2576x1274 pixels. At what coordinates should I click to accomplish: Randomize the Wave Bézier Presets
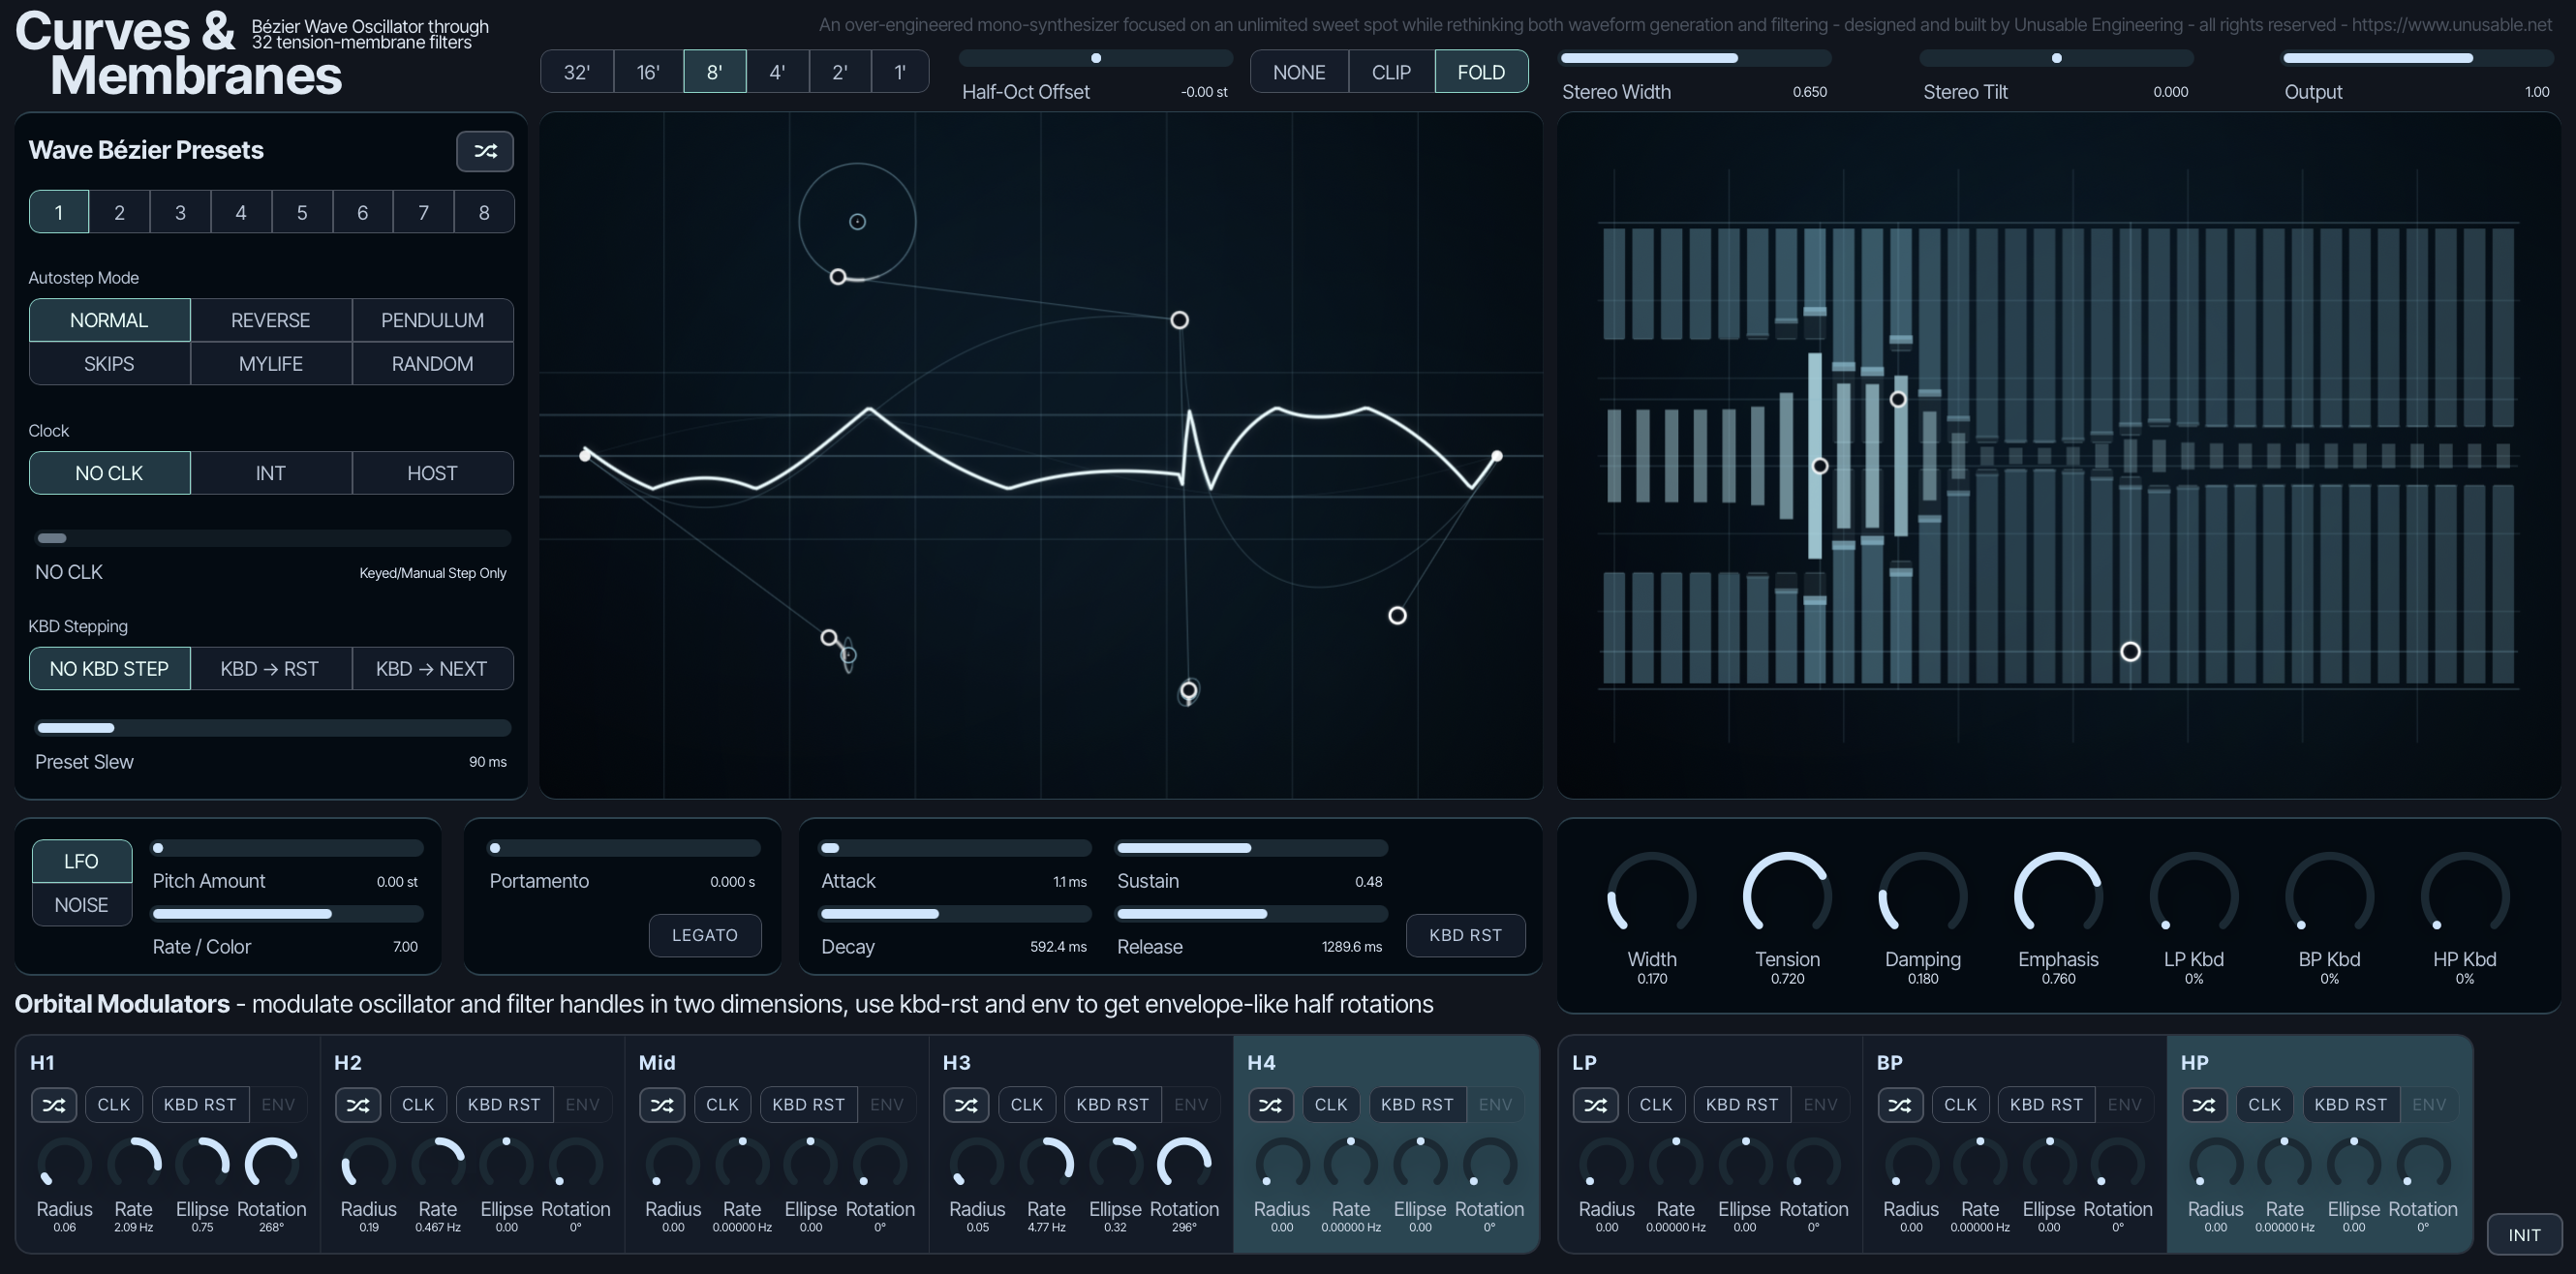pyautogui.click(x=485, y=151)
